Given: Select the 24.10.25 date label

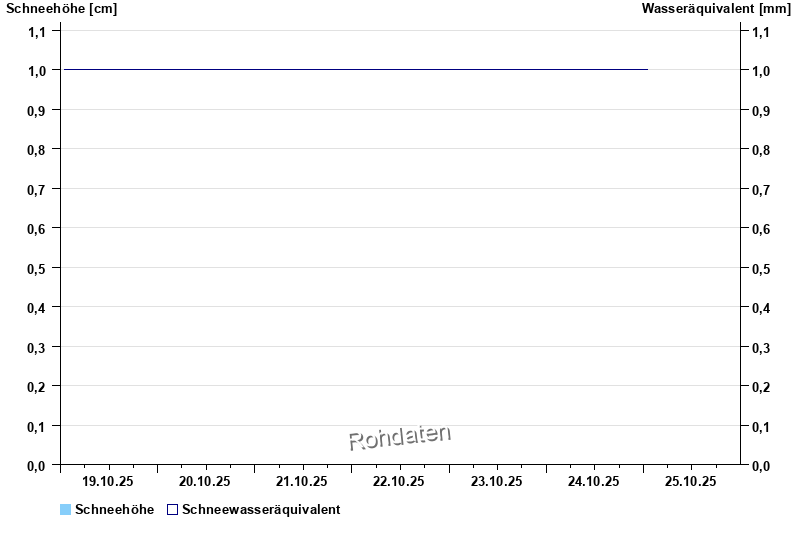Looking at the screenshot, I should (594, 482).
